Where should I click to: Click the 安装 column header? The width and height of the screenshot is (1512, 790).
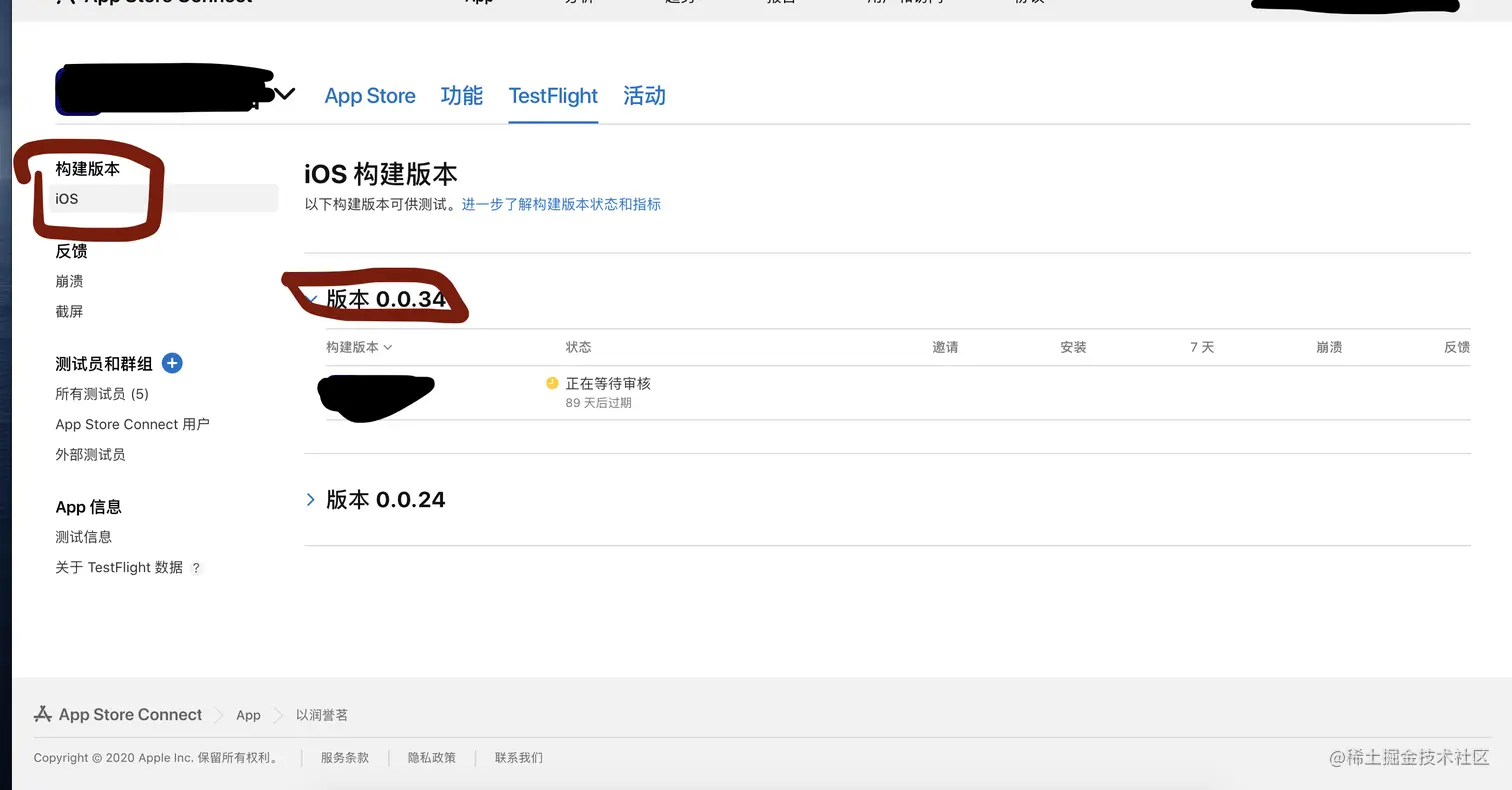pyautogui.click(x=1073, y=347)
